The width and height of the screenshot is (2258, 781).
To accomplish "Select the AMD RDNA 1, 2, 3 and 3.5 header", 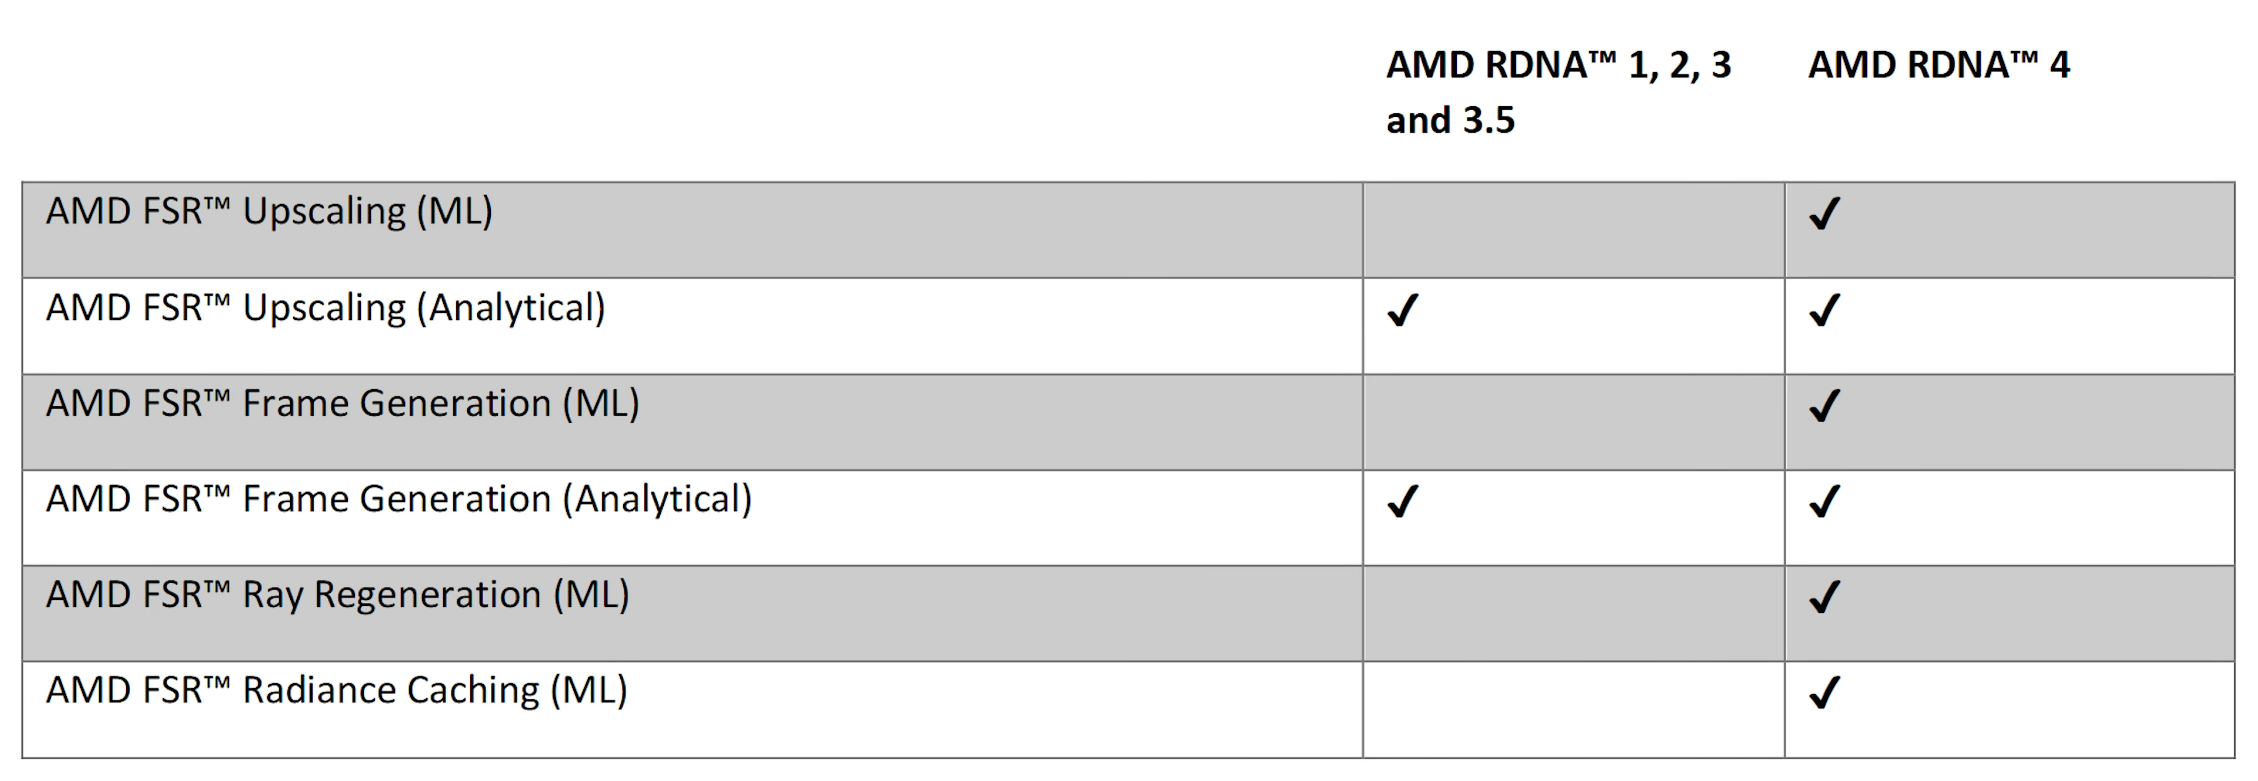I will (1559, 92).
